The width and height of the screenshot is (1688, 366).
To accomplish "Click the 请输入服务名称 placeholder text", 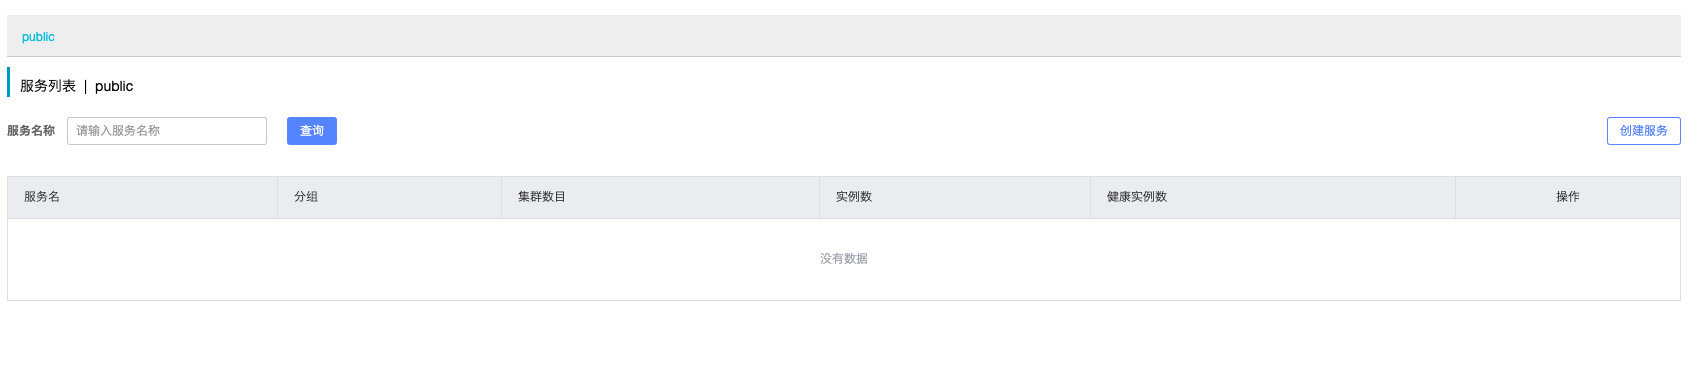I will pos(118,131).
